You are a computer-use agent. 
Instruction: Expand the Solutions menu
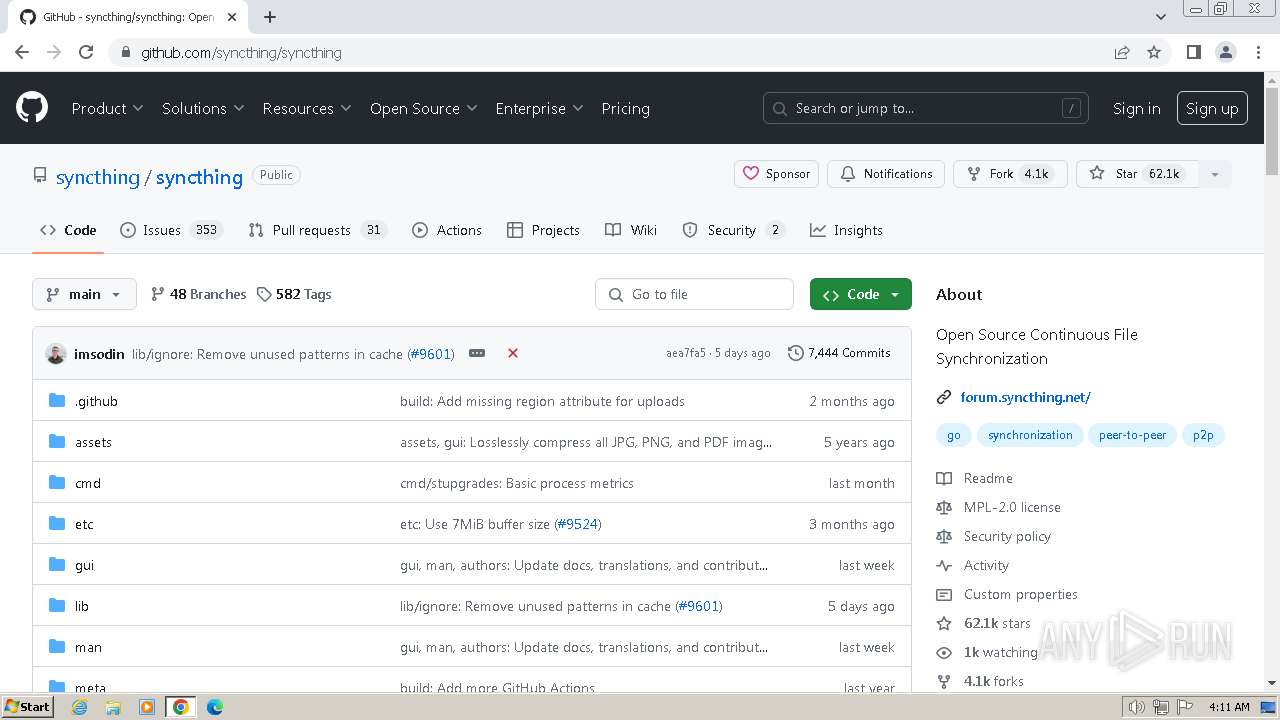point(203,108)
